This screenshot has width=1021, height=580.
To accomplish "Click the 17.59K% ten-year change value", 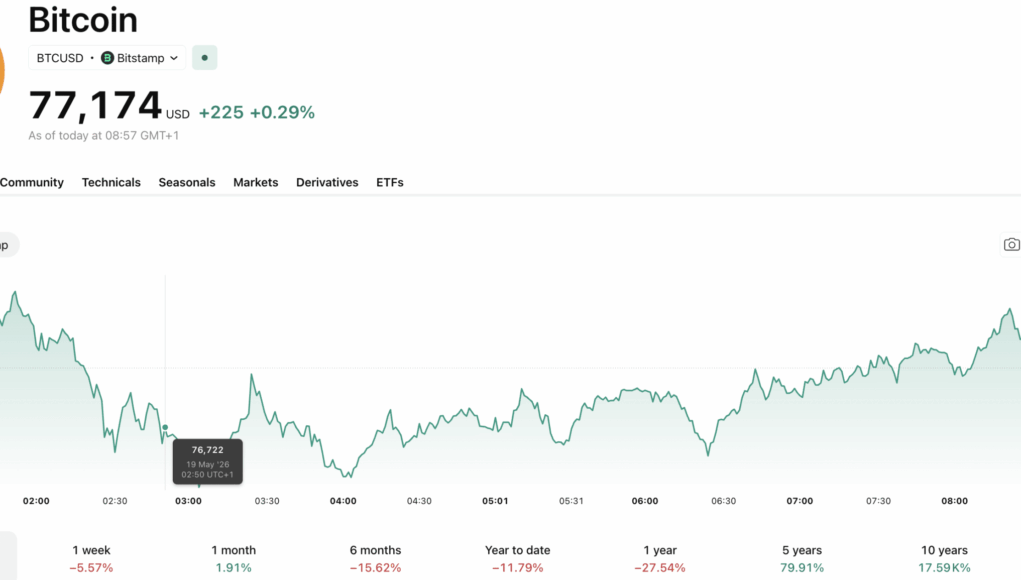I will click(x=944, y=568).
